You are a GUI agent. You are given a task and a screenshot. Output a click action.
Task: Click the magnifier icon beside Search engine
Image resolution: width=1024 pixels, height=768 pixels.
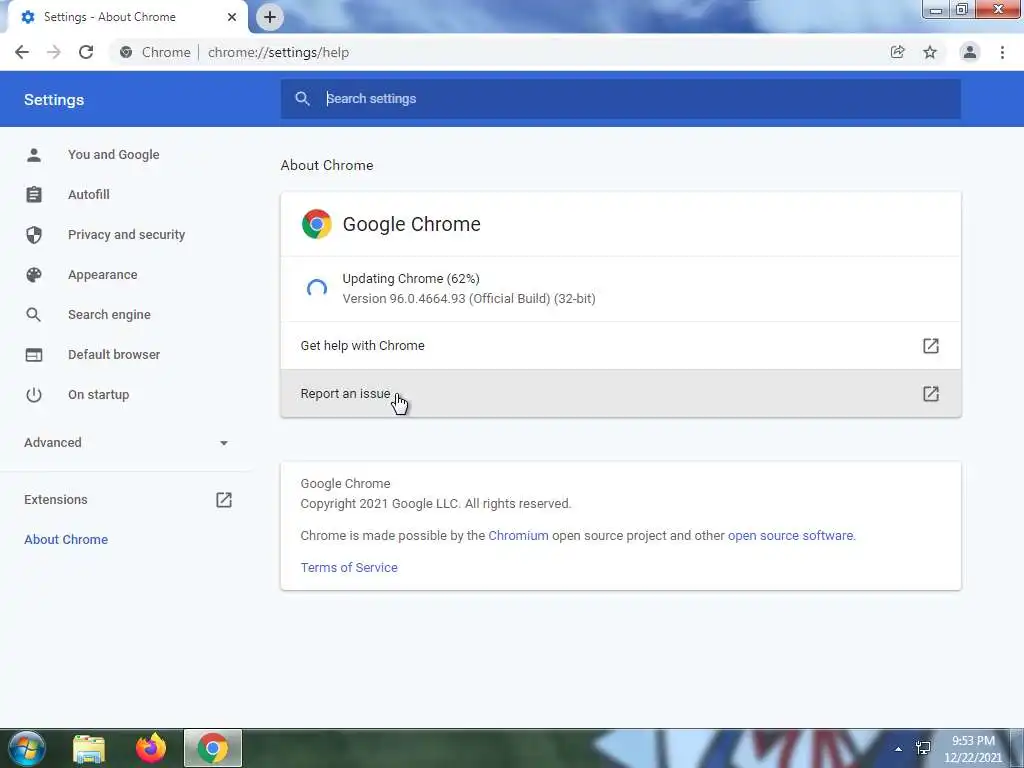click(34, 315)
